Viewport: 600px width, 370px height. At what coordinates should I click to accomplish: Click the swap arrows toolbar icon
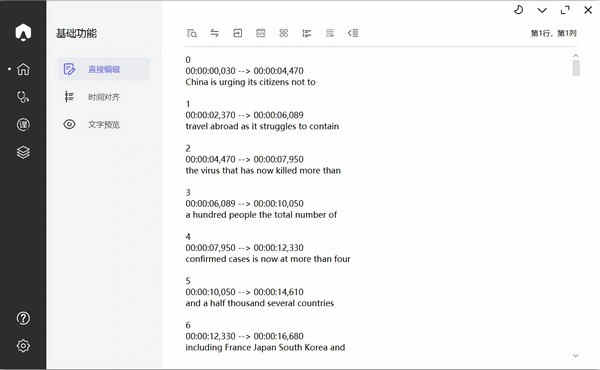click(215, 33)
